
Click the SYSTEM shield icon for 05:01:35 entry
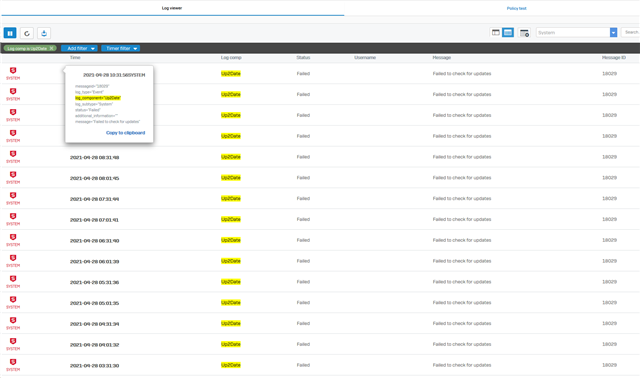(x=13, y=301)
